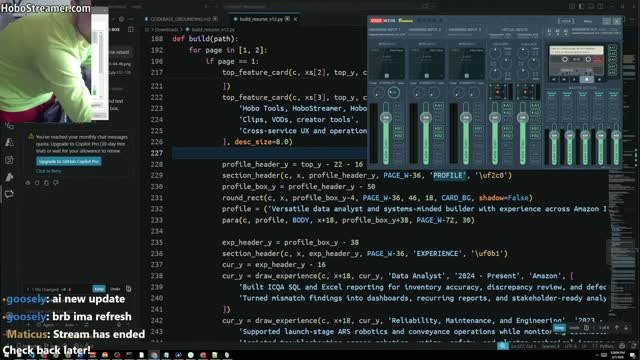The width and height of the screenshot is (640, 360).
Task: Expand the Hardware Input 1 device selector
Action: (387, 35)
